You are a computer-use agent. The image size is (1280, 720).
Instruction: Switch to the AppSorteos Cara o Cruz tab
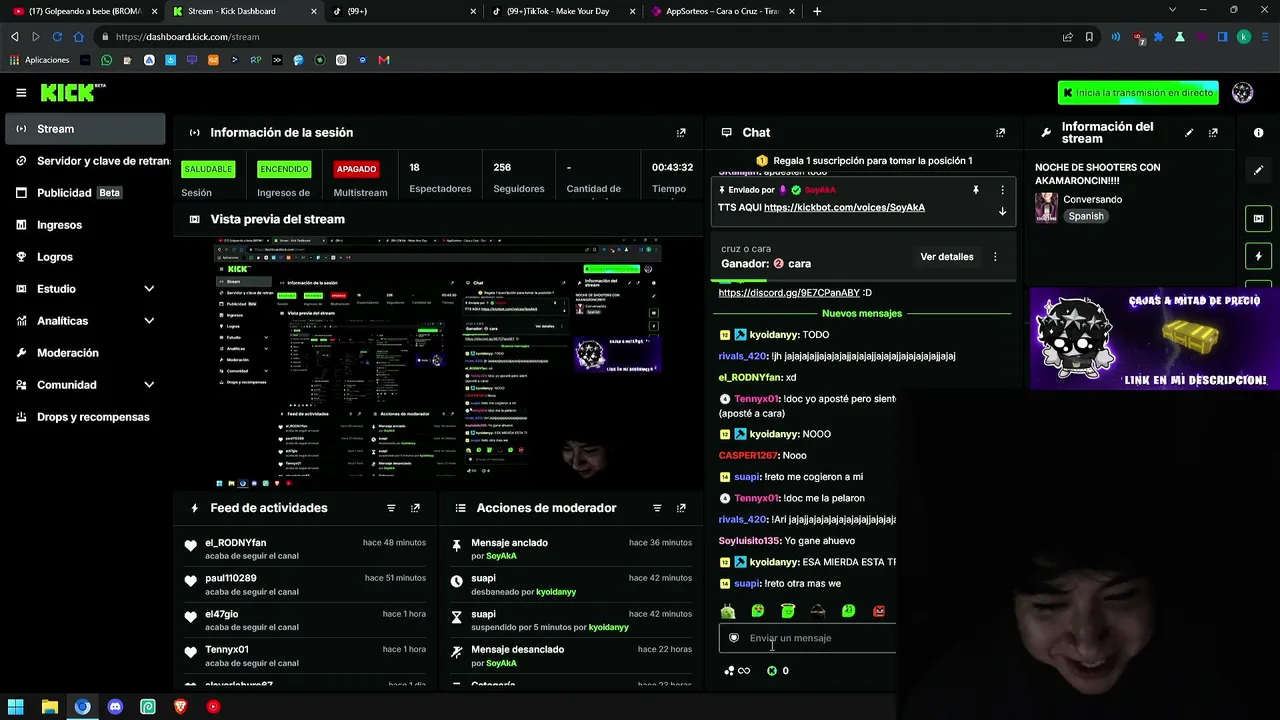pos(722,11)
